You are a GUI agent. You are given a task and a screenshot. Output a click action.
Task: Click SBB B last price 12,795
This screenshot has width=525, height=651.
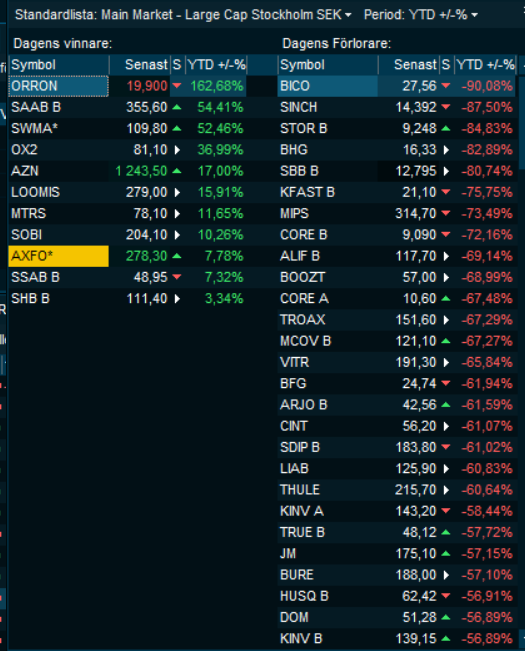pos(416,171)
